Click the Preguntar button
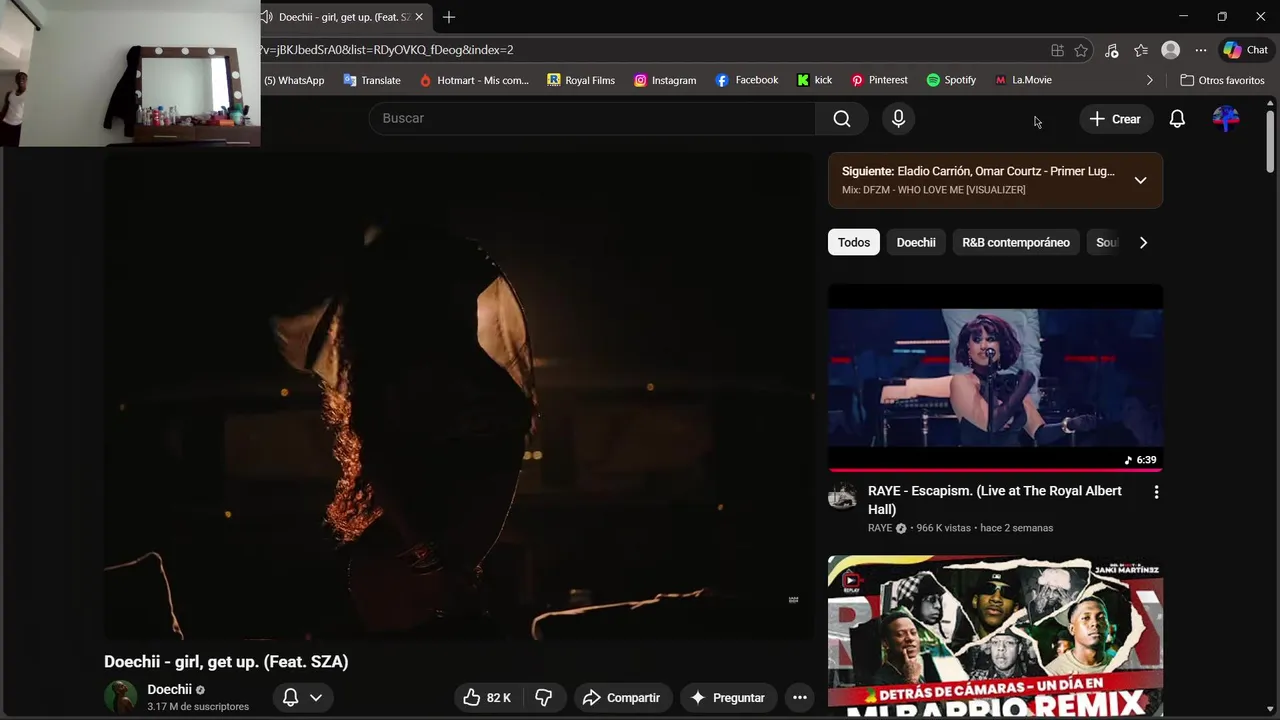Image resolution: width=1280 pixels, height=720 pixels. point(728,698)
